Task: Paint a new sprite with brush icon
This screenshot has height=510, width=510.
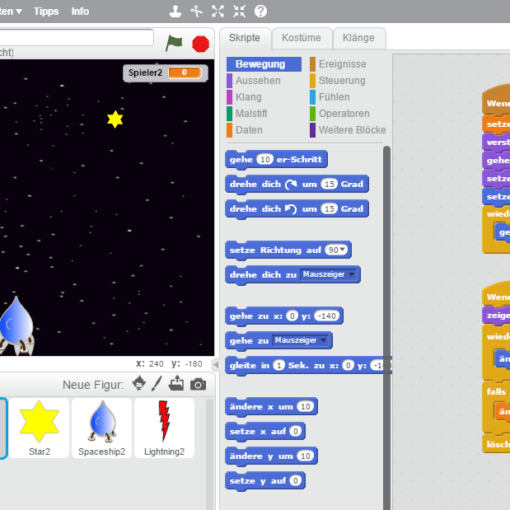Action: 157,384
